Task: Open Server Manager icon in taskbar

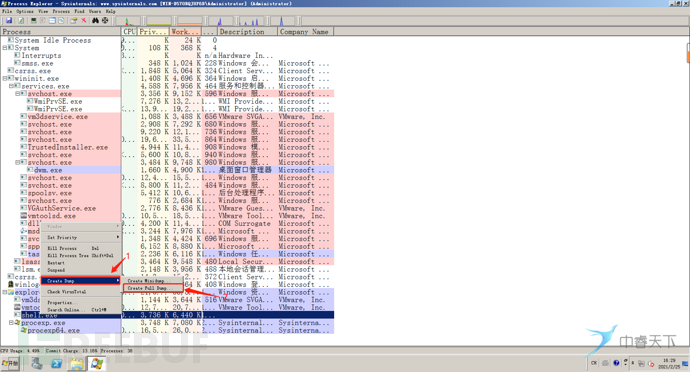Action: click(37, 364)
